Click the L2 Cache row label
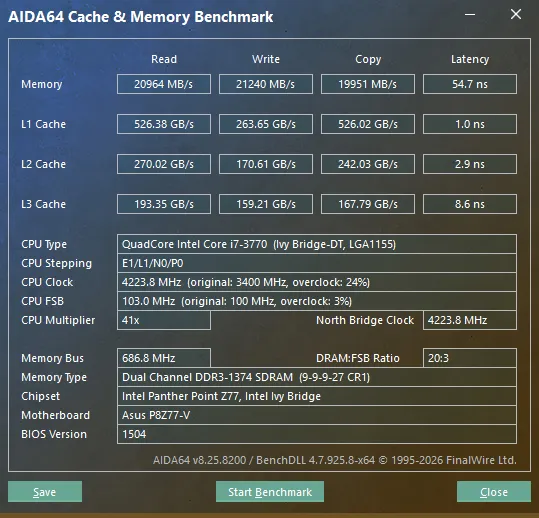Screen dimensions: 539x518 click(43, 164)
